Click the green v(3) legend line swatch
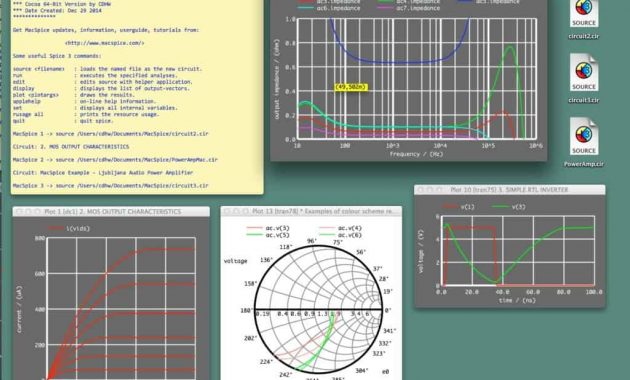The width and height of the screenshot is (630, 380). (500, 207)
